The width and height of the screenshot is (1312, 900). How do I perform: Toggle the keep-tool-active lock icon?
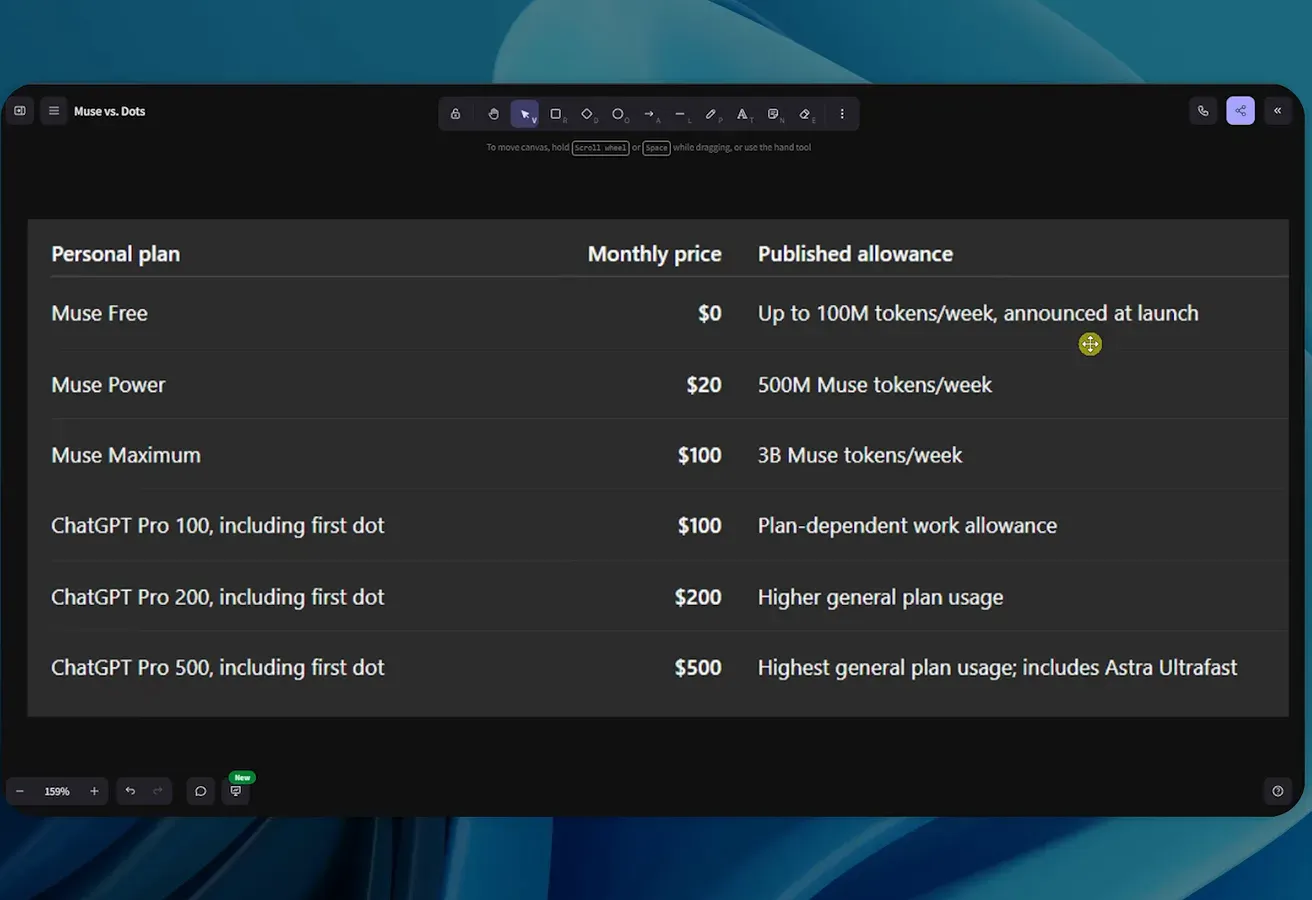tap(455, 114)
